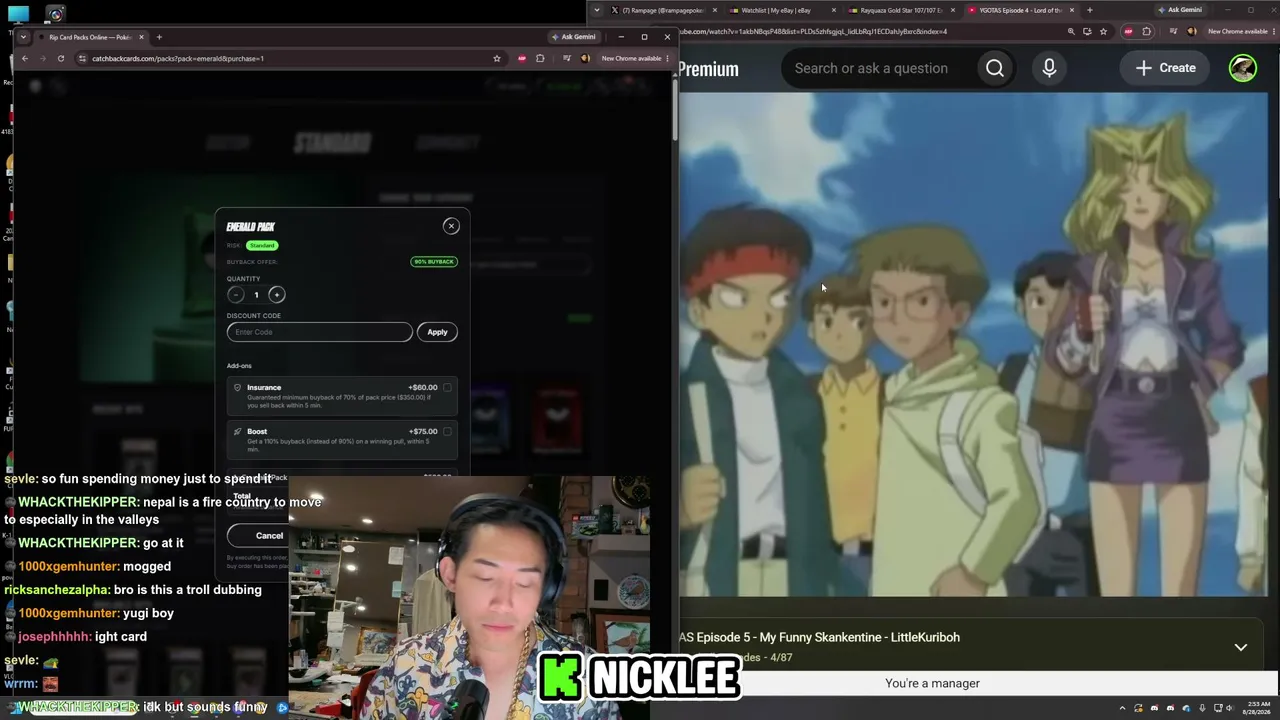
Task: Decrease the pack quantity with minus button
Action: tap(236, 295)
